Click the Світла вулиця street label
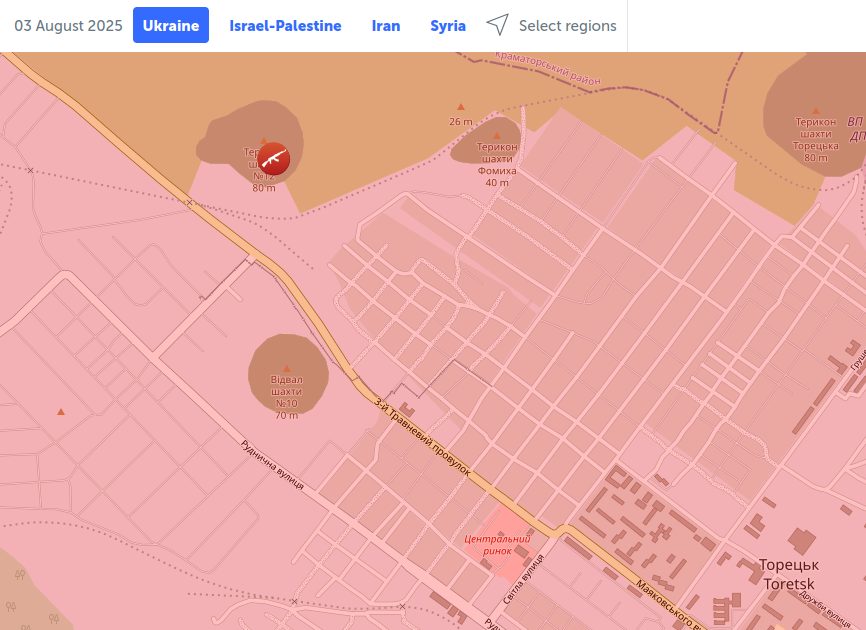This screenshot has height=630, width=866. point(523,579)
